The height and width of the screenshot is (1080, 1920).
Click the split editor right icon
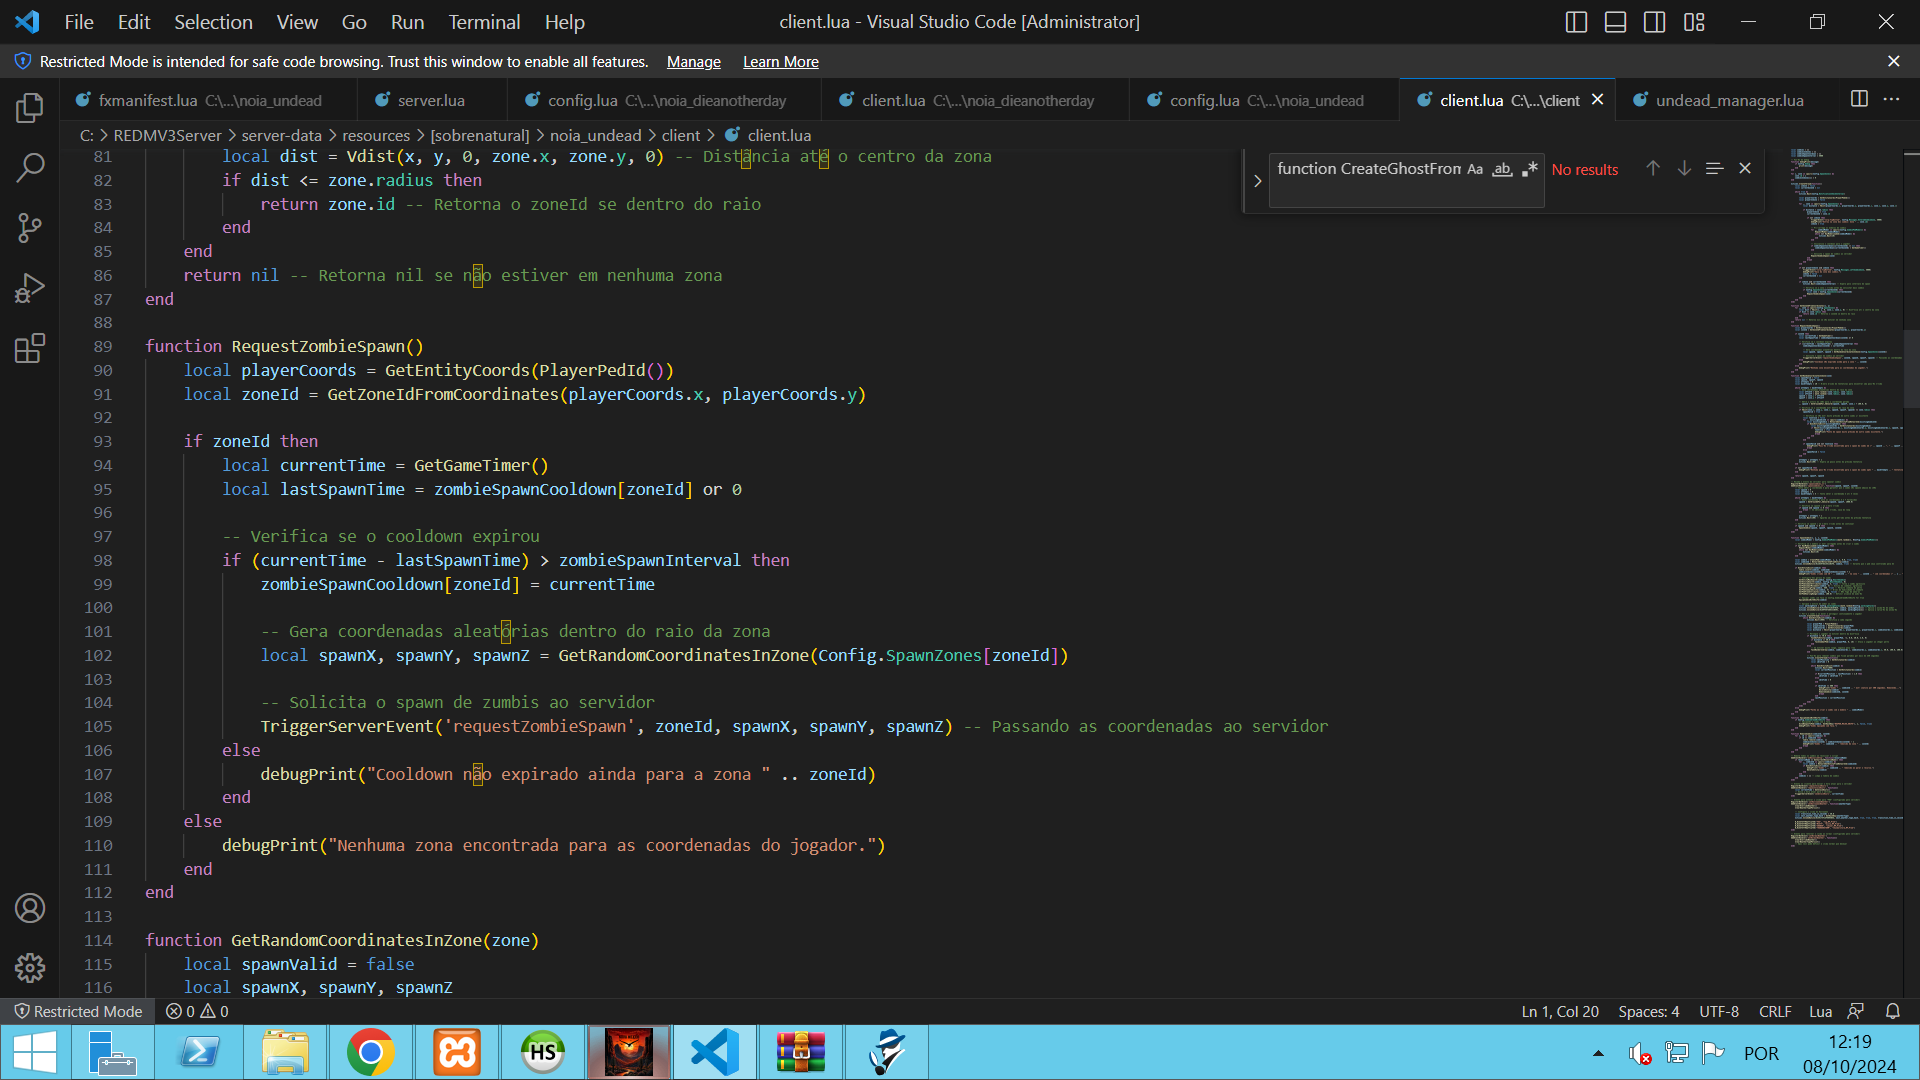coord(1859,99)
